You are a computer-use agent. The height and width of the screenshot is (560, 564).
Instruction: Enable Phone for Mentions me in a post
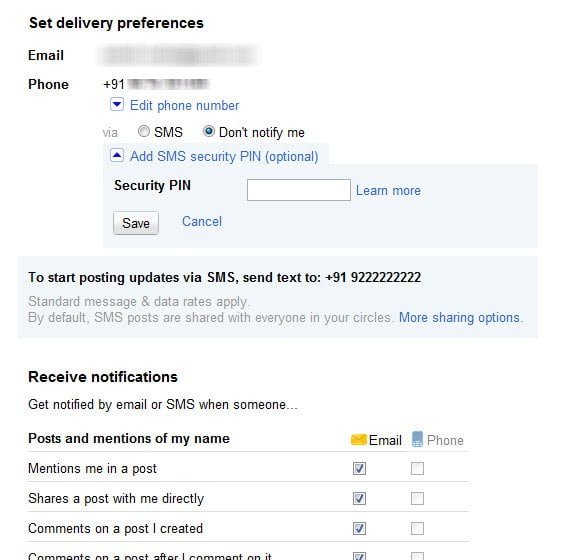[x=417, y=468]
